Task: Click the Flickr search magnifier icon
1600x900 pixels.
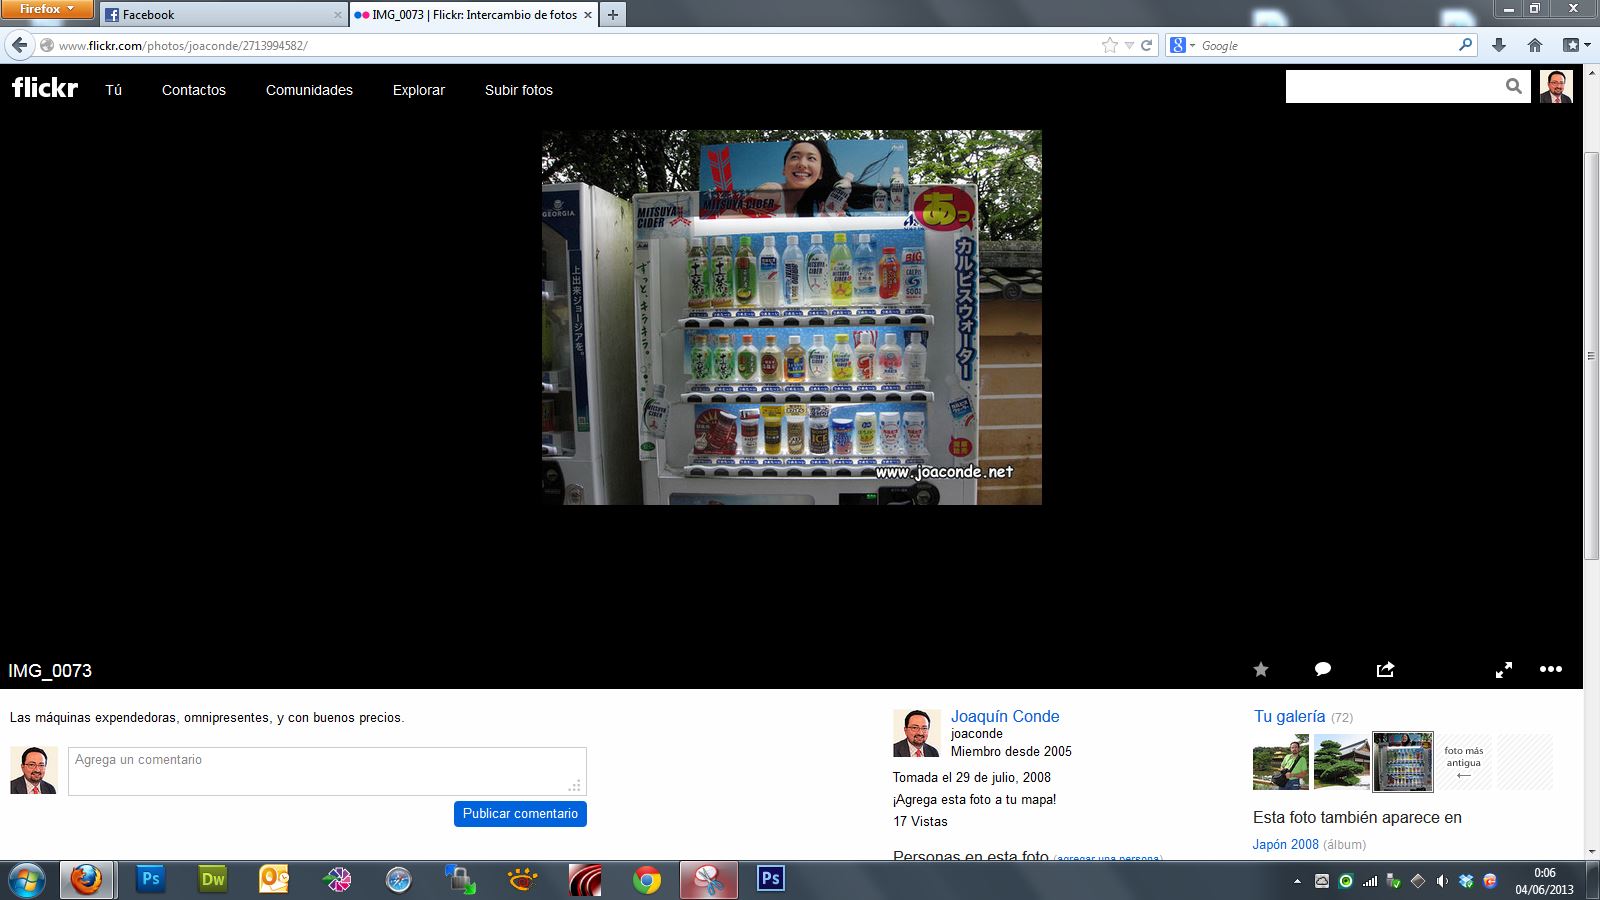Action: click(1514, 87)
